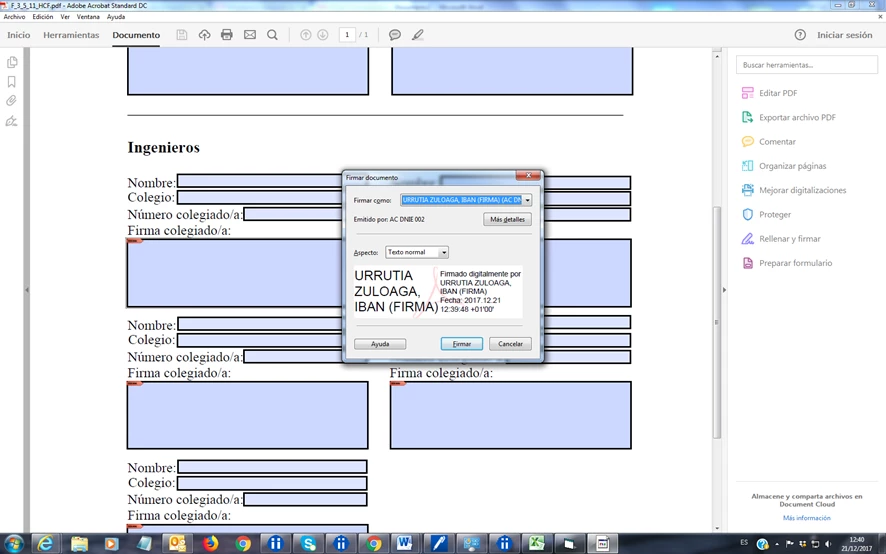Go to next page arrow icon
Screen dimensions: 886x554
coord(323,35)
